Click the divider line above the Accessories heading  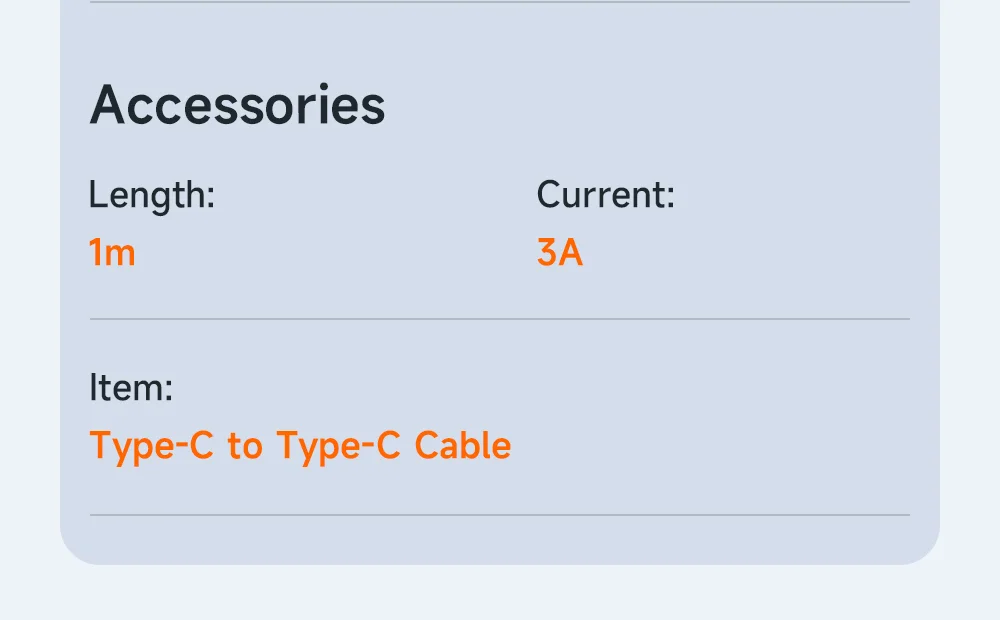point(500,2)
